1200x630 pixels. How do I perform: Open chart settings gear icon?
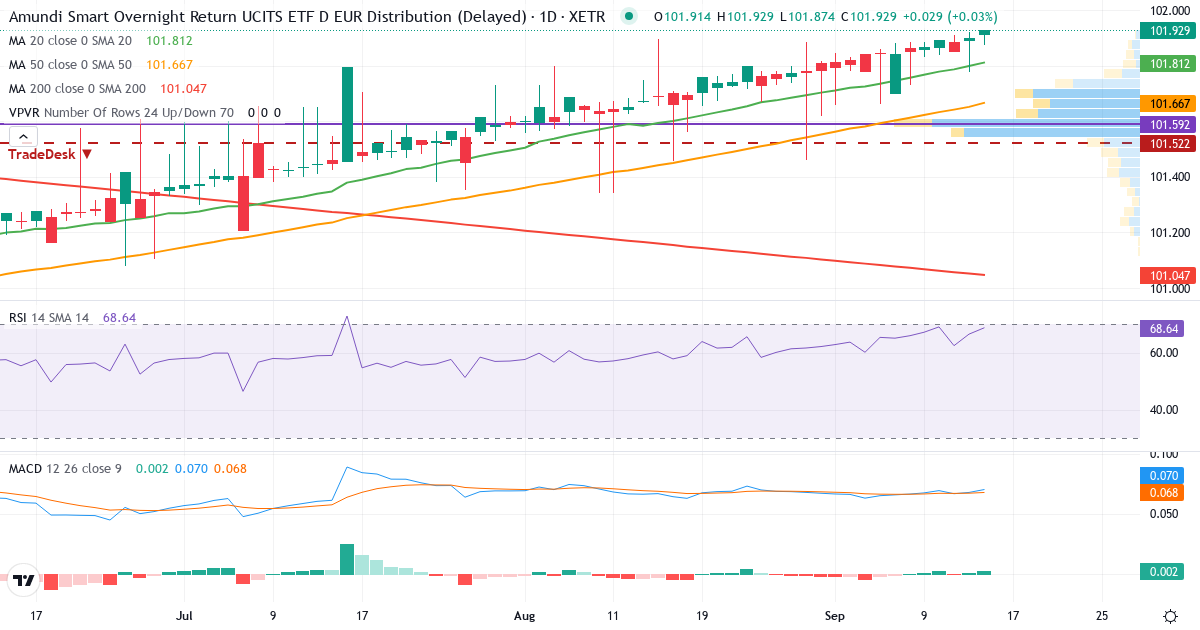click(x=1169, y=616)
